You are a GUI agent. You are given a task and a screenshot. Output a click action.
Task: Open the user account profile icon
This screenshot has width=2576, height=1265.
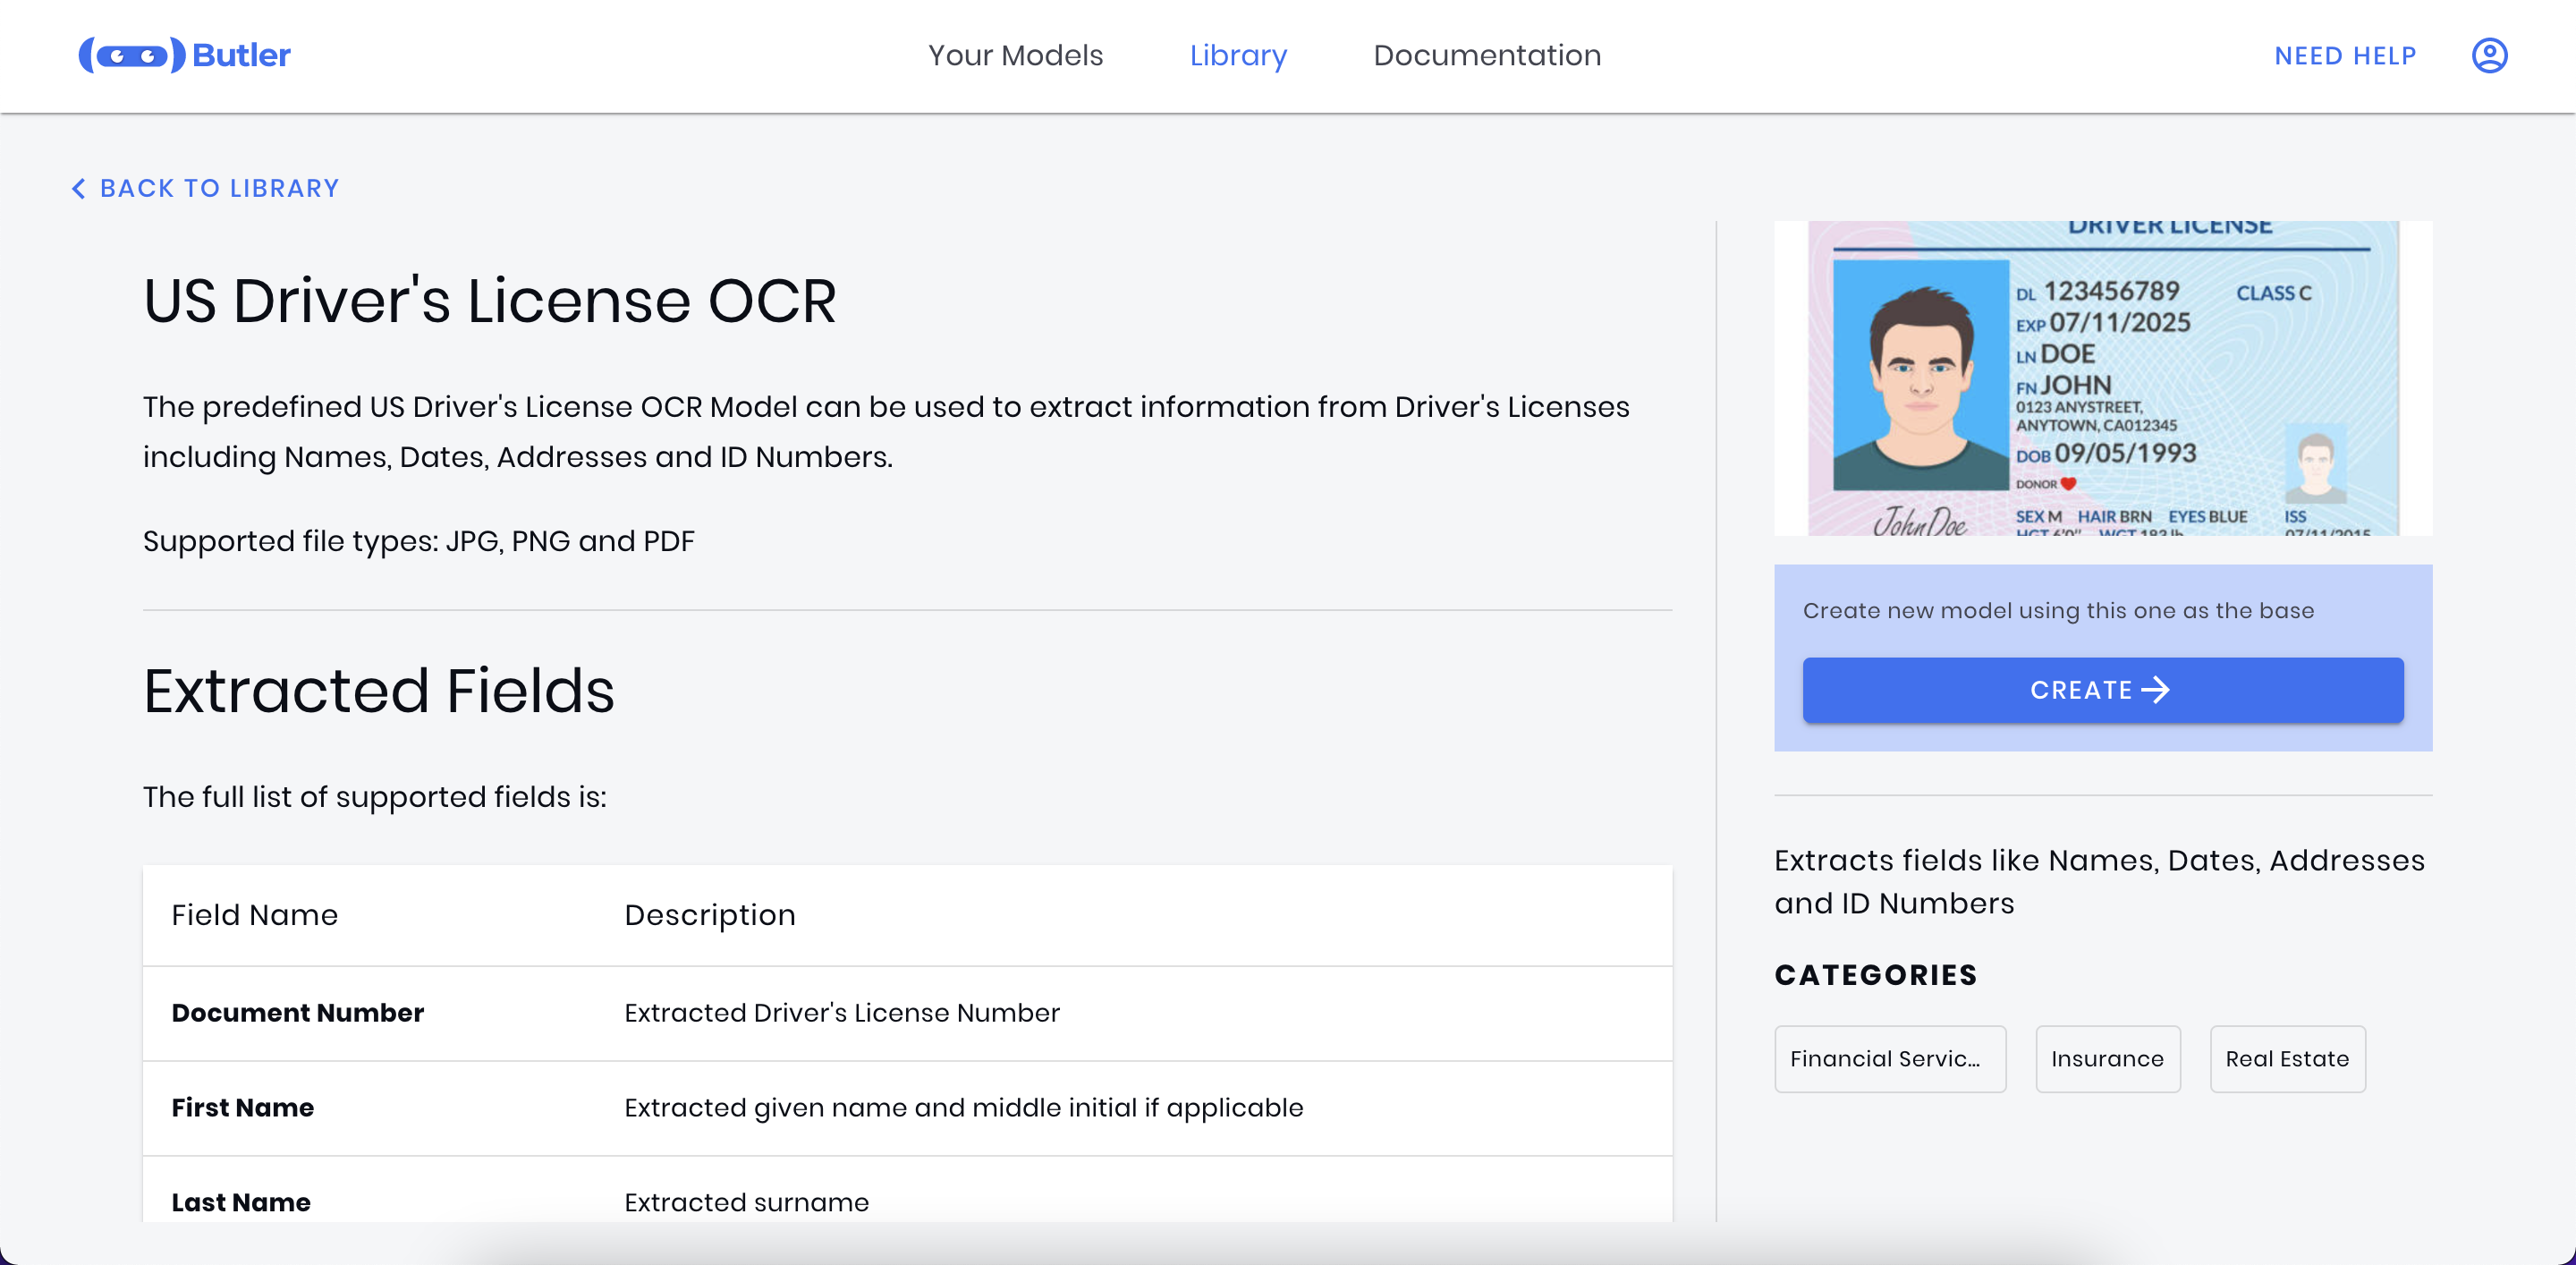click(2489, 55)
